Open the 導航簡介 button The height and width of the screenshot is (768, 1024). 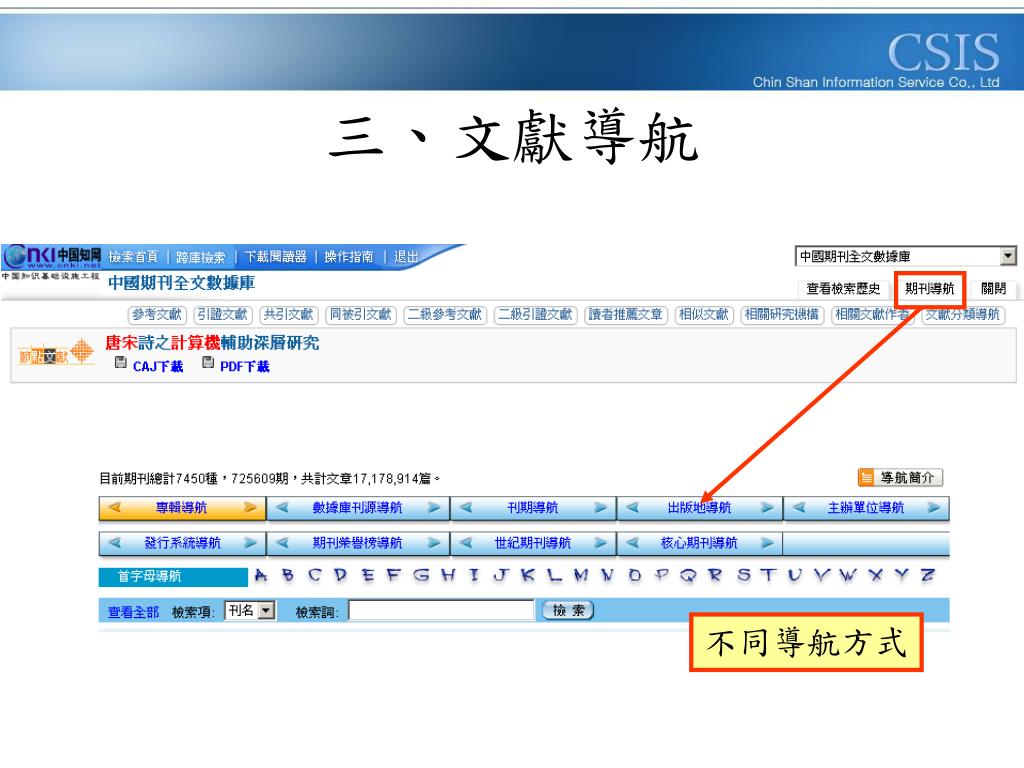tap(901, 477)
